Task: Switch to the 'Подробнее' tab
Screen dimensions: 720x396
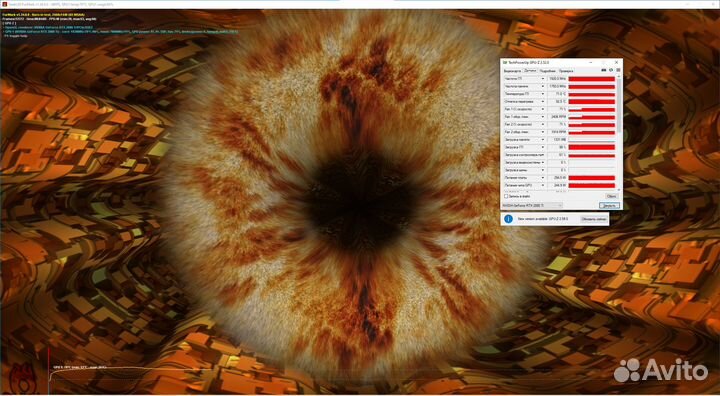Action: coord(547,71)
